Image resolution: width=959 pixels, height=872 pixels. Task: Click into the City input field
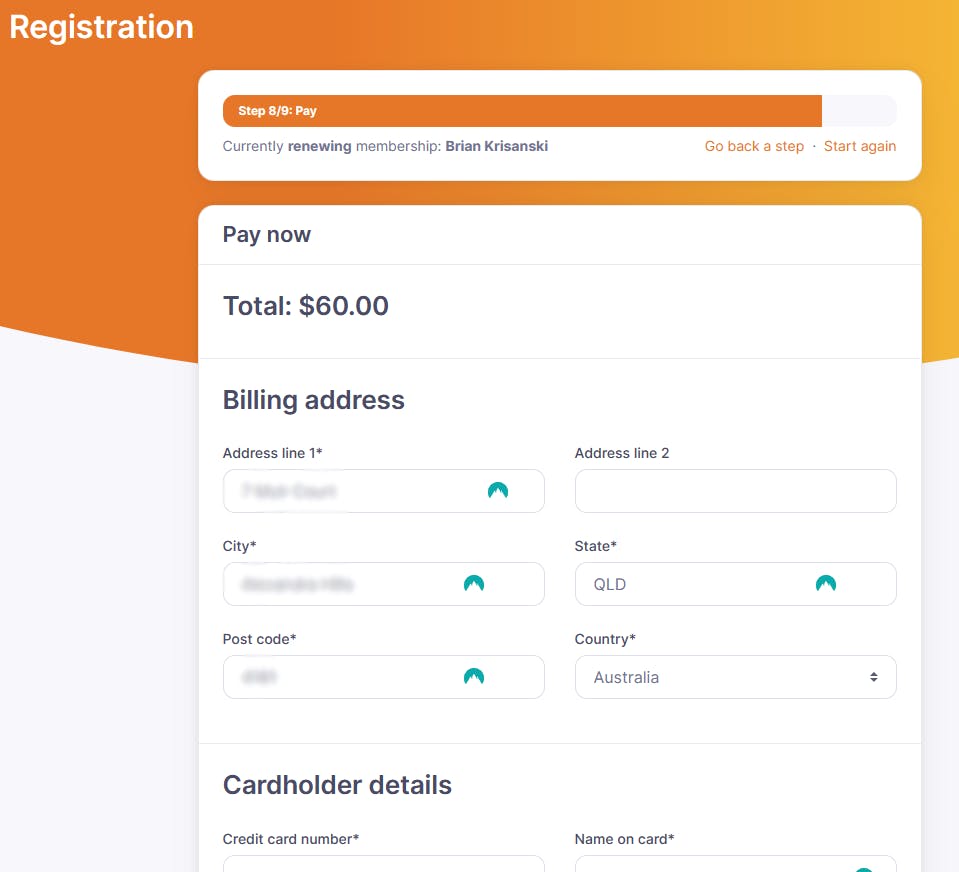click(x=340, y=584)
